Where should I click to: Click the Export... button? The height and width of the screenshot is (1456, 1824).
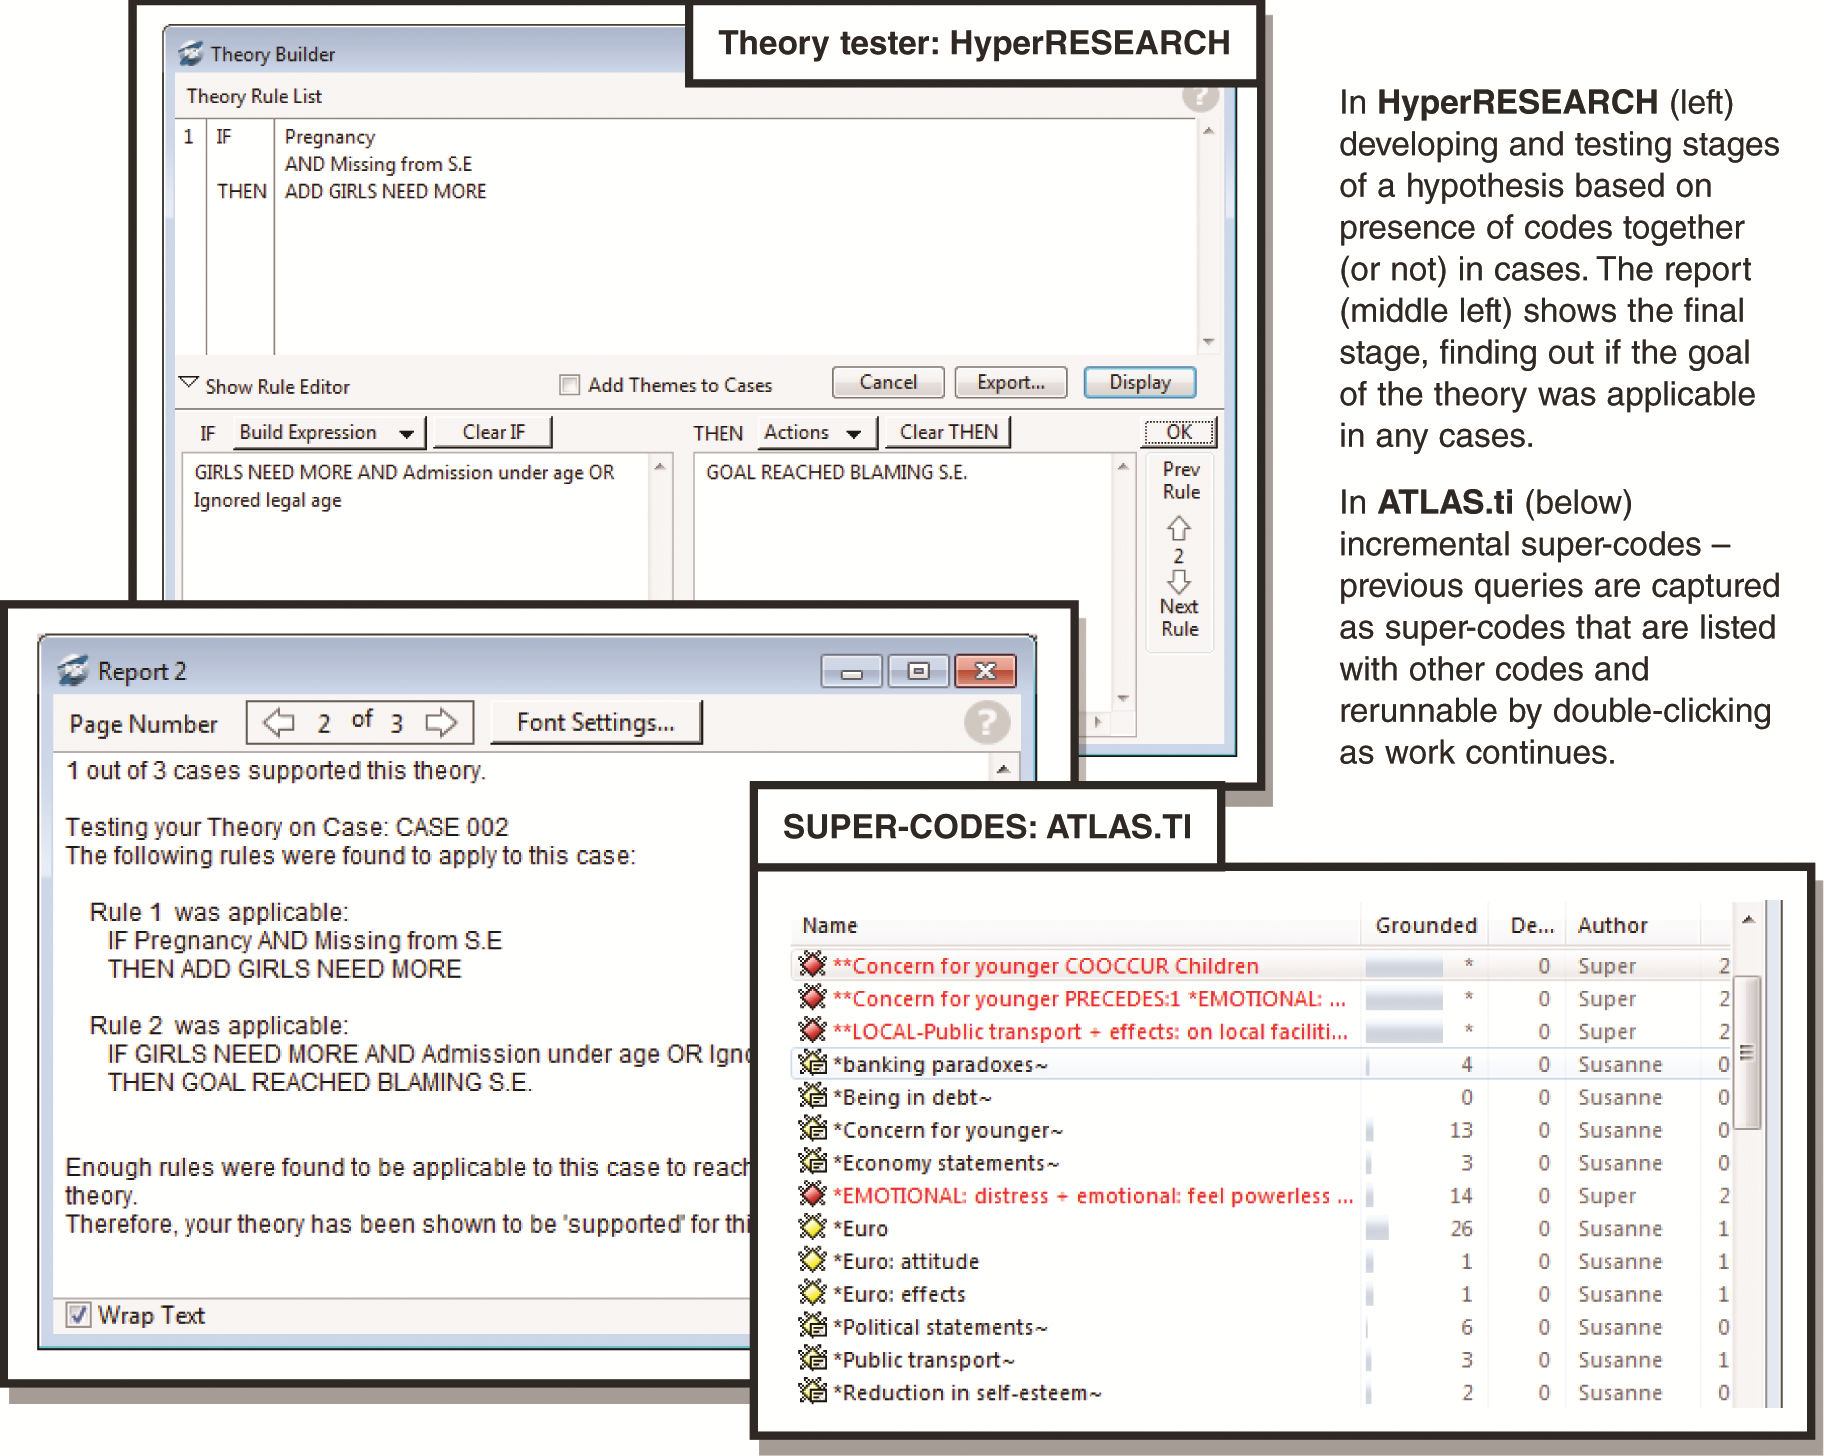click(1010, 382)
